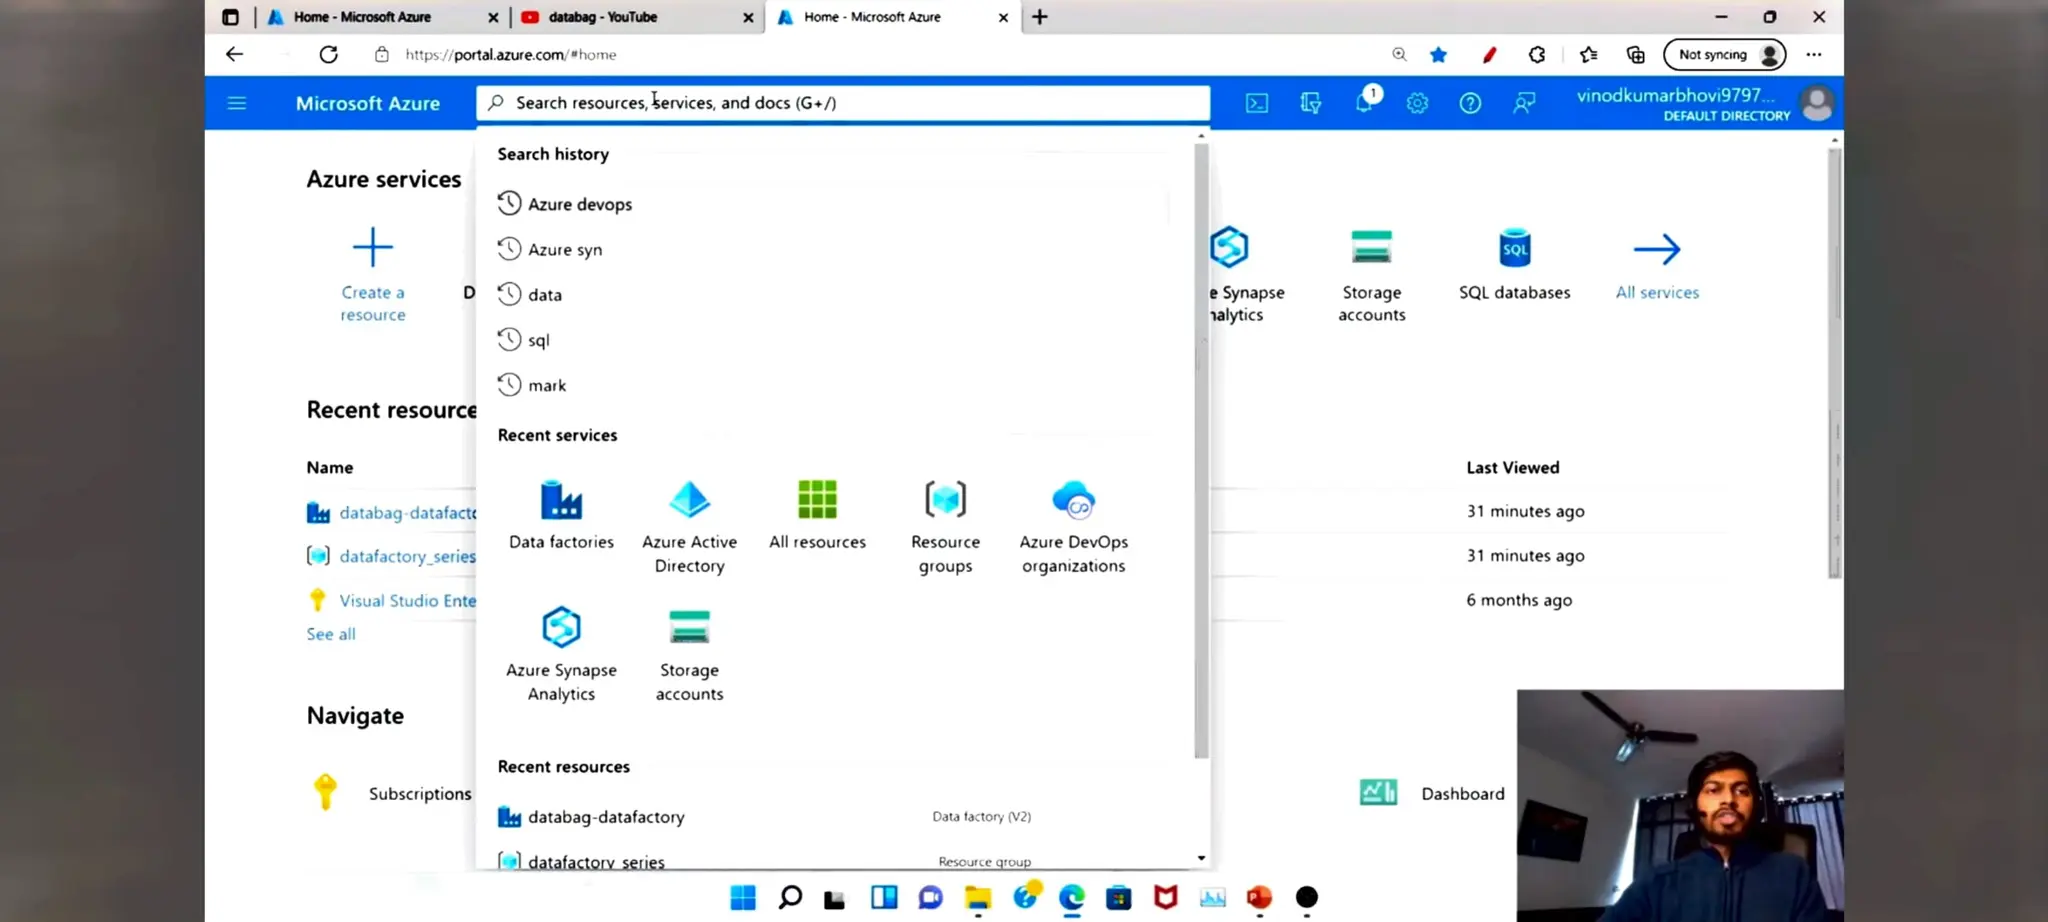
Task: Open browser zoom magnifier icon
Action: (x=1399, y=55)
